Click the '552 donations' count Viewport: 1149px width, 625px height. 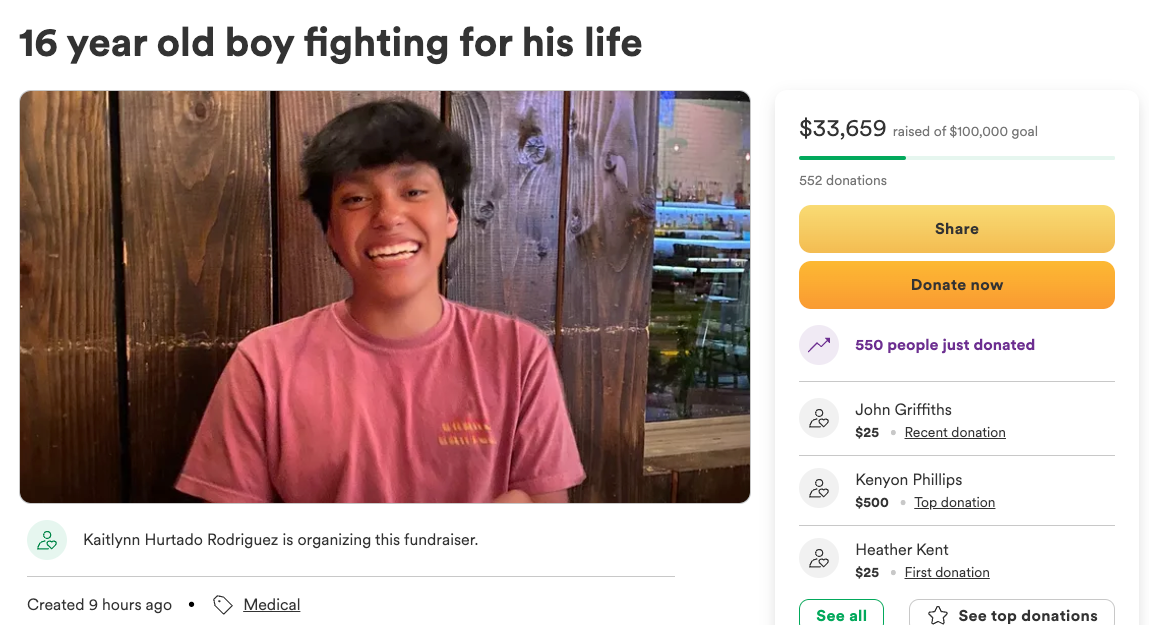[843, 181]
